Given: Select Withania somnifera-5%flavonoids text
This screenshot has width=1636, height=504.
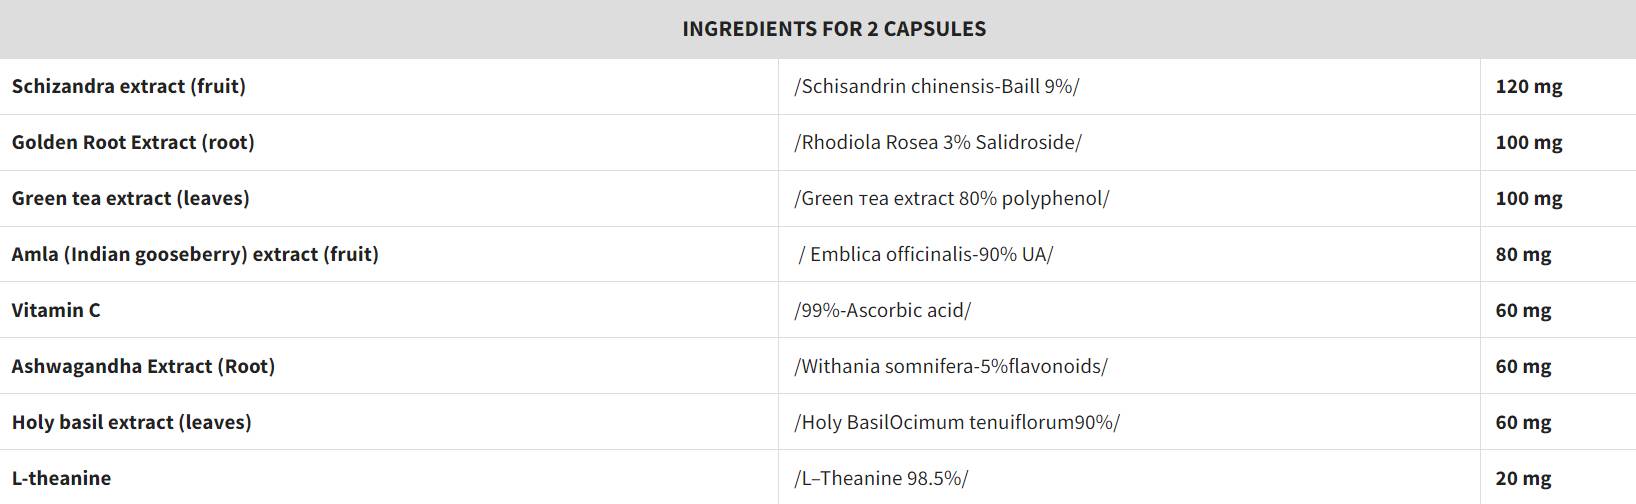Looking at the screenshot, I should tap(951, 366).
